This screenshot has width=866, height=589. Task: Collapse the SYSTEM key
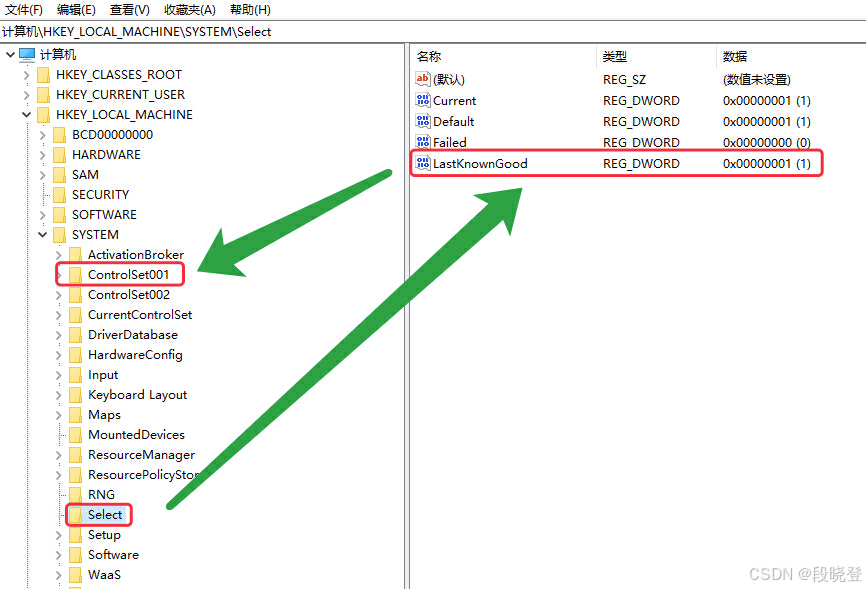click(42, 234)
